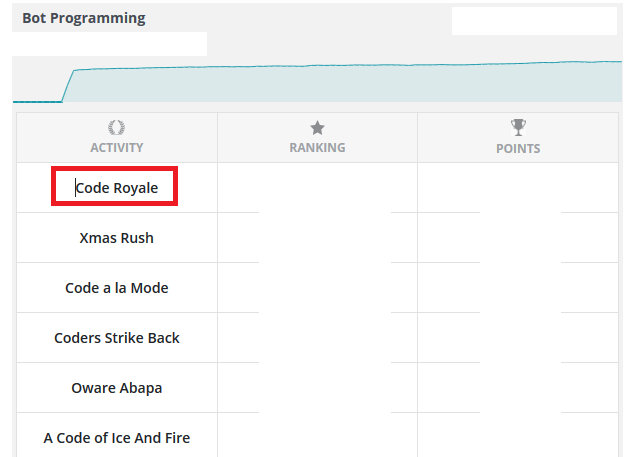Click the star Ranking icon

tap(317, 128)
